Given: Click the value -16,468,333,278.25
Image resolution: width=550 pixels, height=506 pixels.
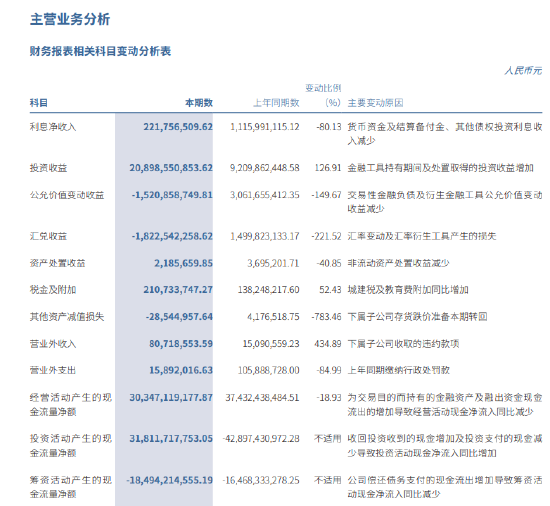Looking at the screenshot, I should point(261,480).
